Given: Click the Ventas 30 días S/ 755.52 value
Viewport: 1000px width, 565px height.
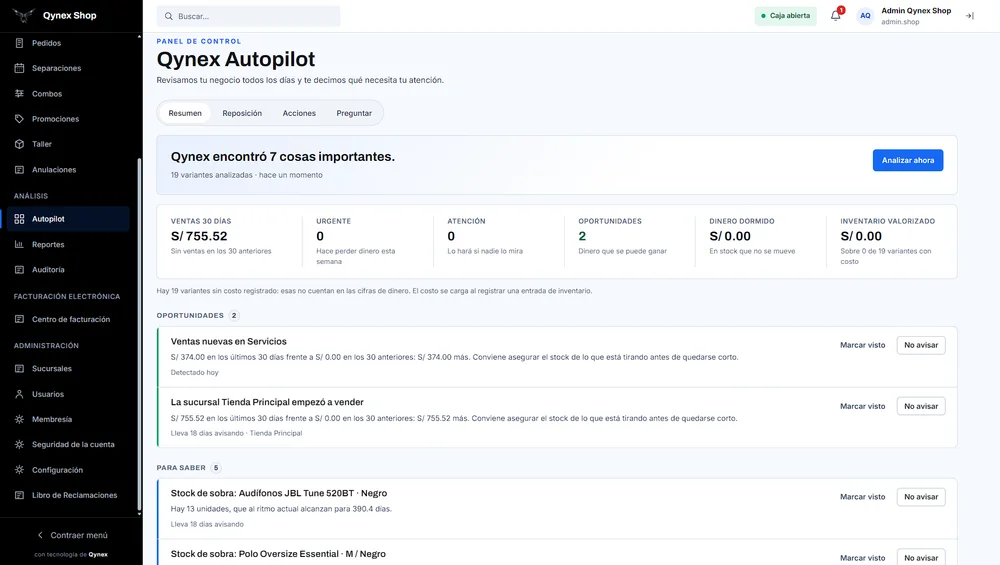Looking at the screenshot, I should click(x=199, y=236).
